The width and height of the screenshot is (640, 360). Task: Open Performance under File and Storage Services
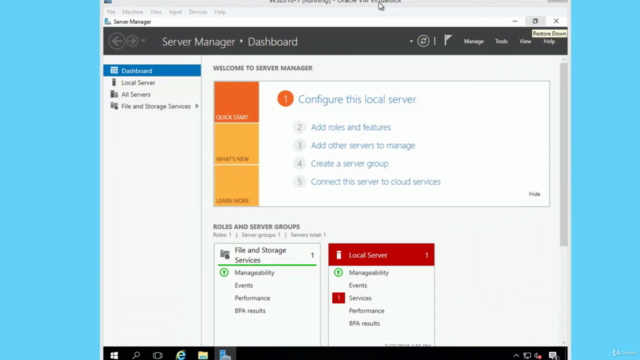click(252, 298)
